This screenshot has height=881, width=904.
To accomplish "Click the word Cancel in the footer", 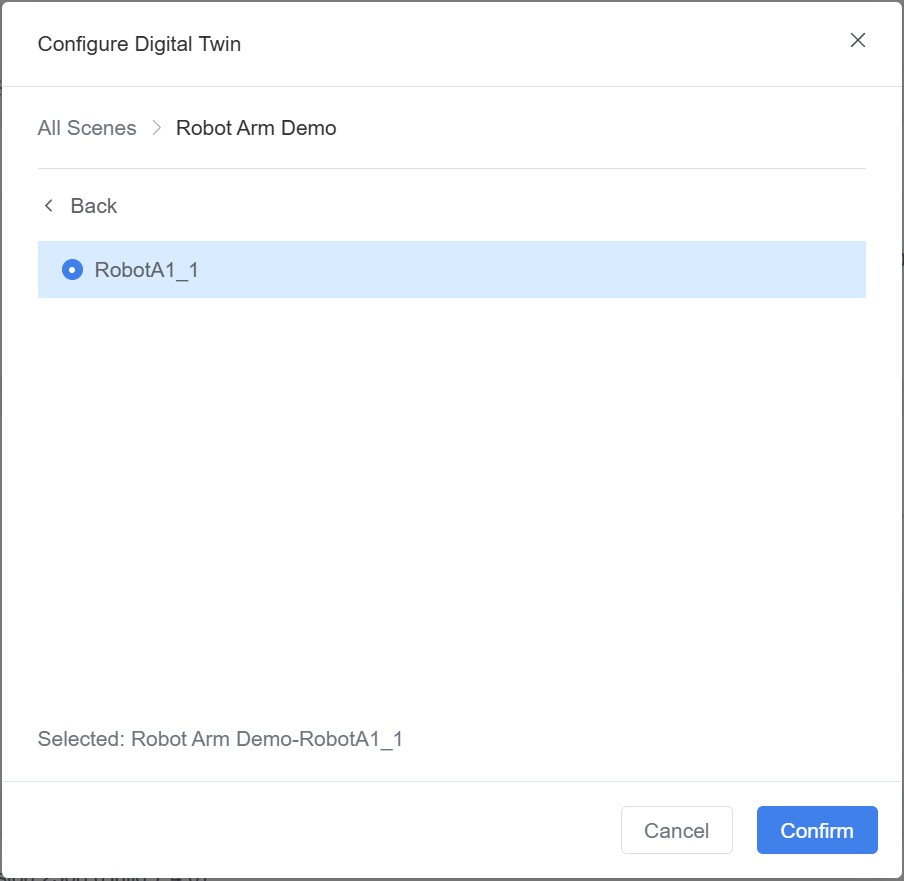I will tap(677, 831).
